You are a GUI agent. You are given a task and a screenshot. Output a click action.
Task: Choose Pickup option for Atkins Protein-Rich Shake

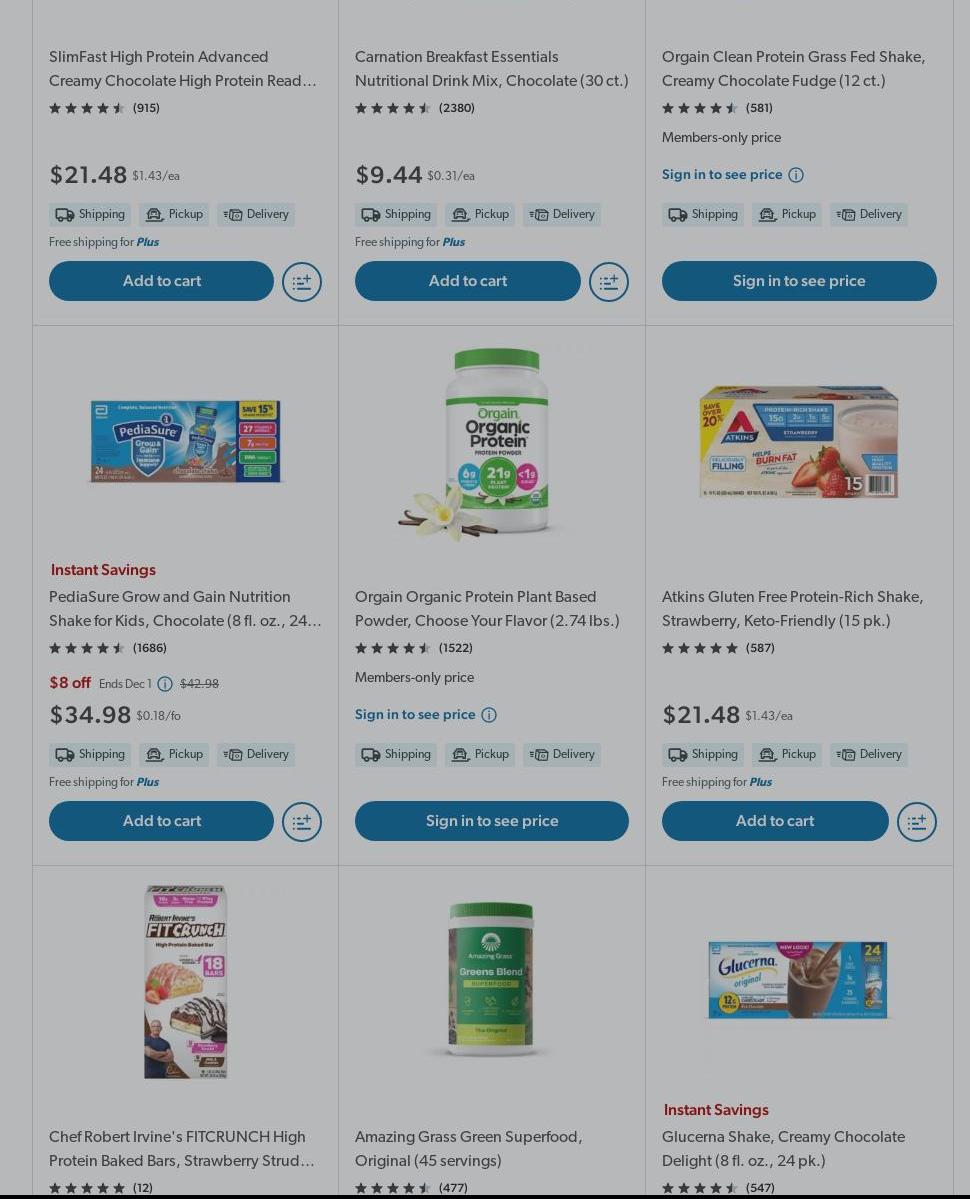(787, 754)
